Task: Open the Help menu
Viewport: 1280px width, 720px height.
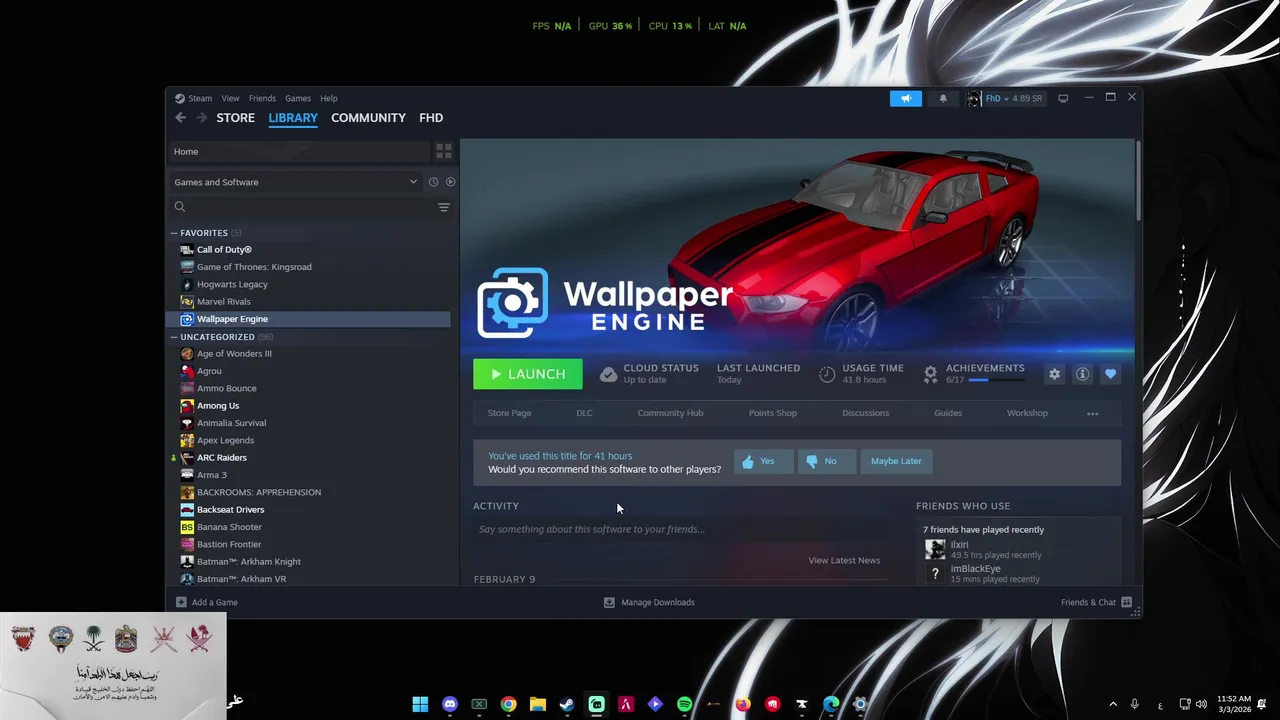Action: point(329,98)
